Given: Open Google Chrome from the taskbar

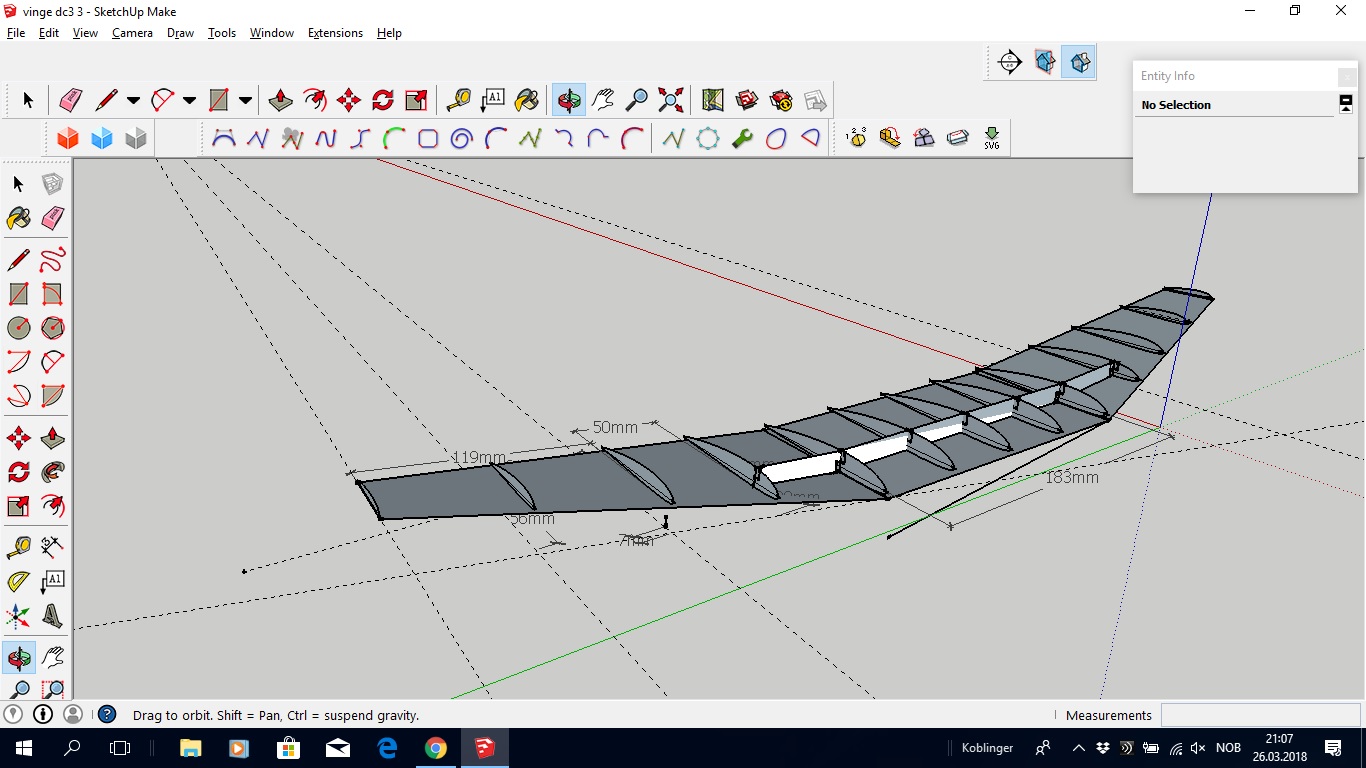Looking at the screenshot, I should coord(436,748).
